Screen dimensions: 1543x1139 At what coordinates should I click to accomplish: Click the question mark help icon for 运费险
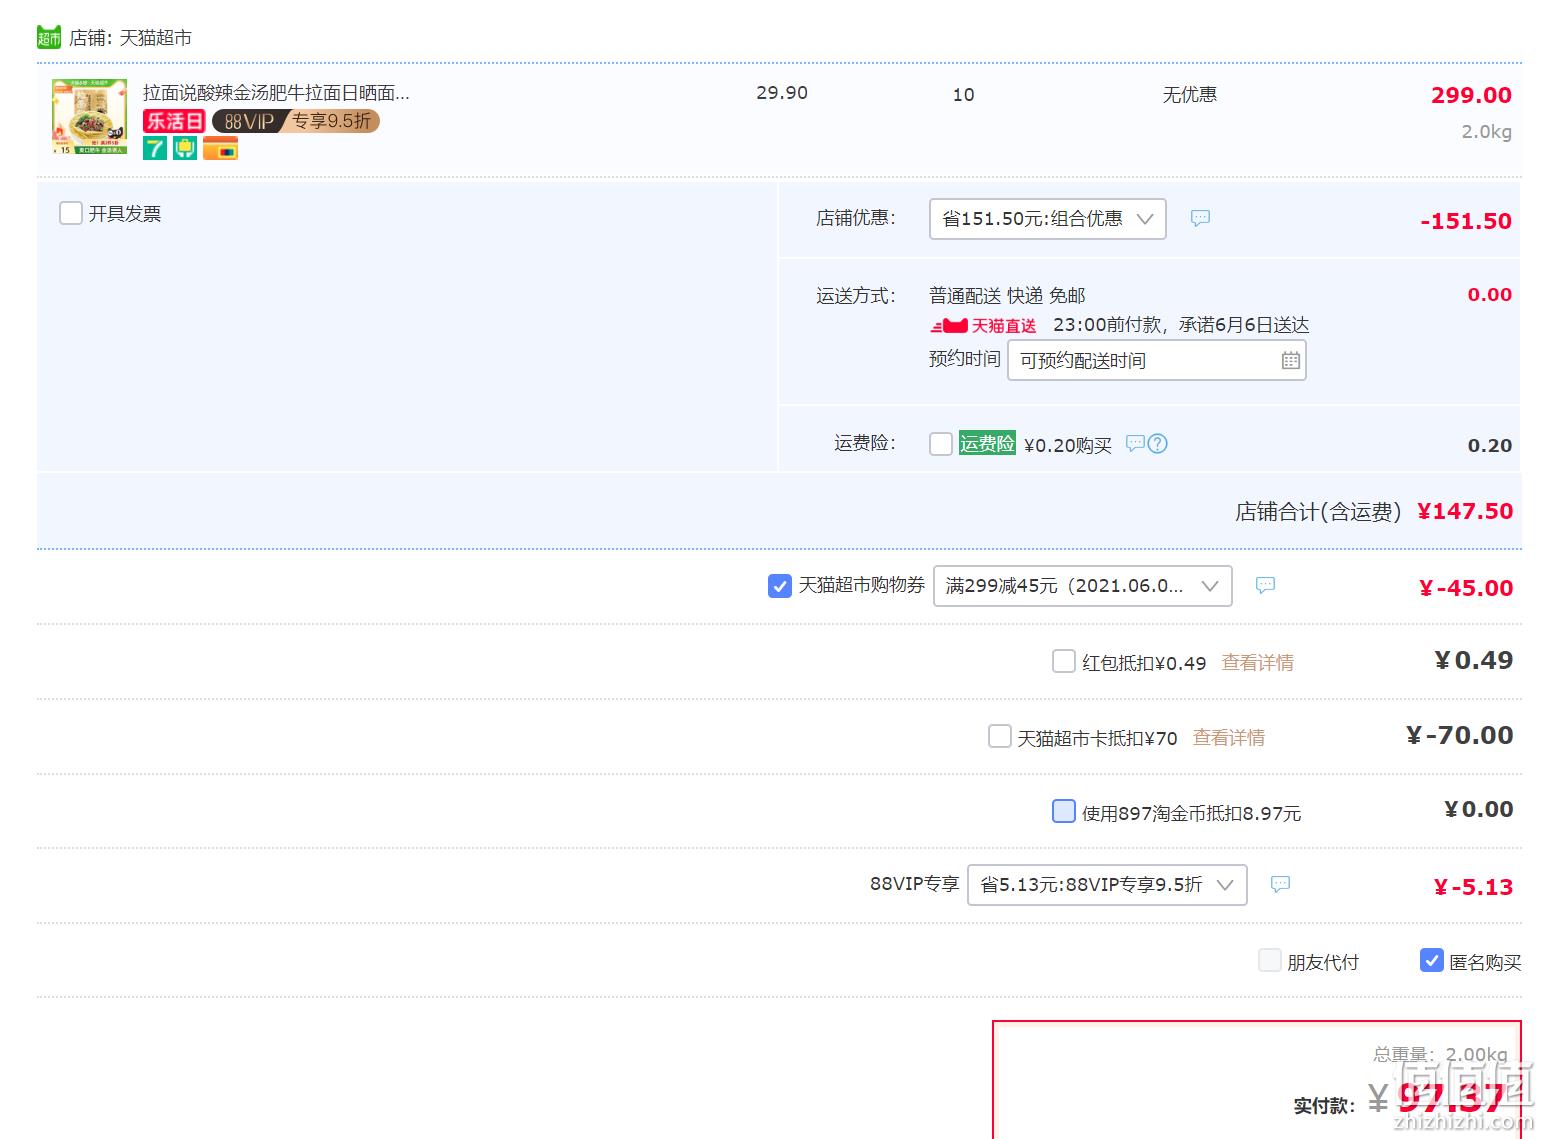point(1157,444)
